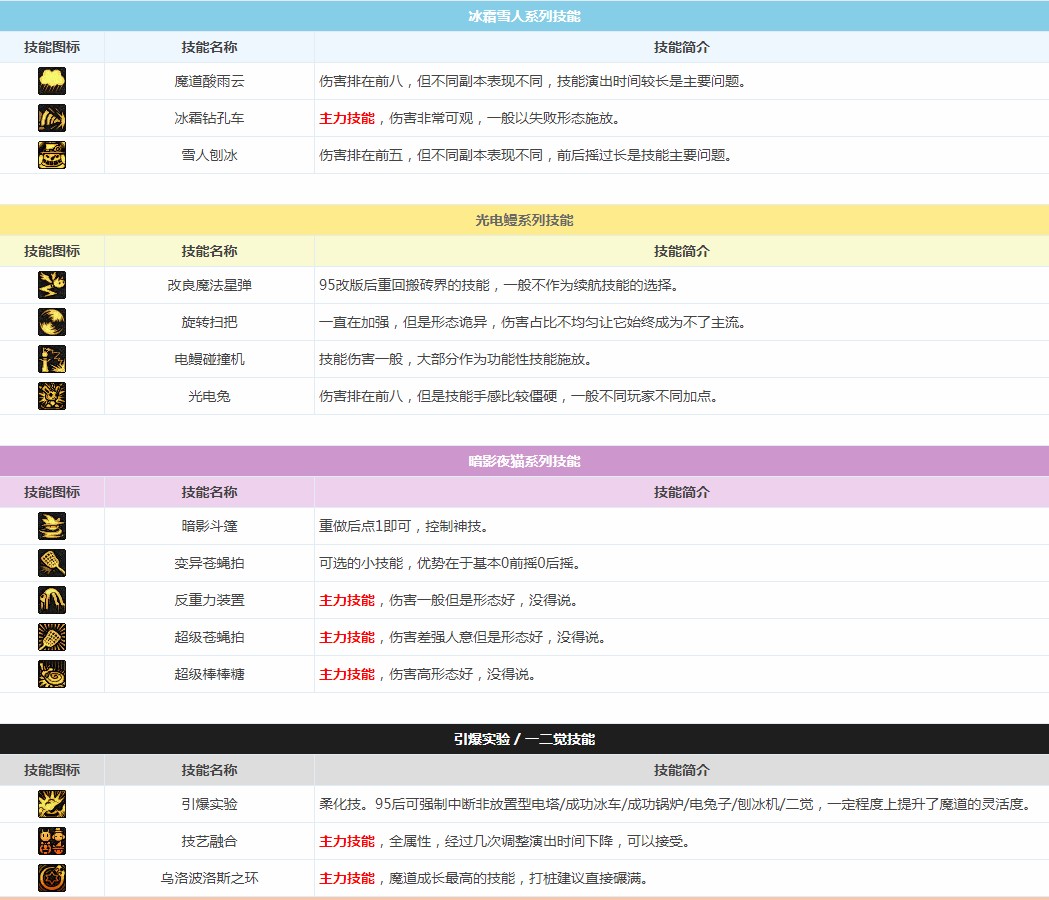
Task: Click the 反重力装置 skill icon
Action: pyautogui.click(x=52, y=600)
